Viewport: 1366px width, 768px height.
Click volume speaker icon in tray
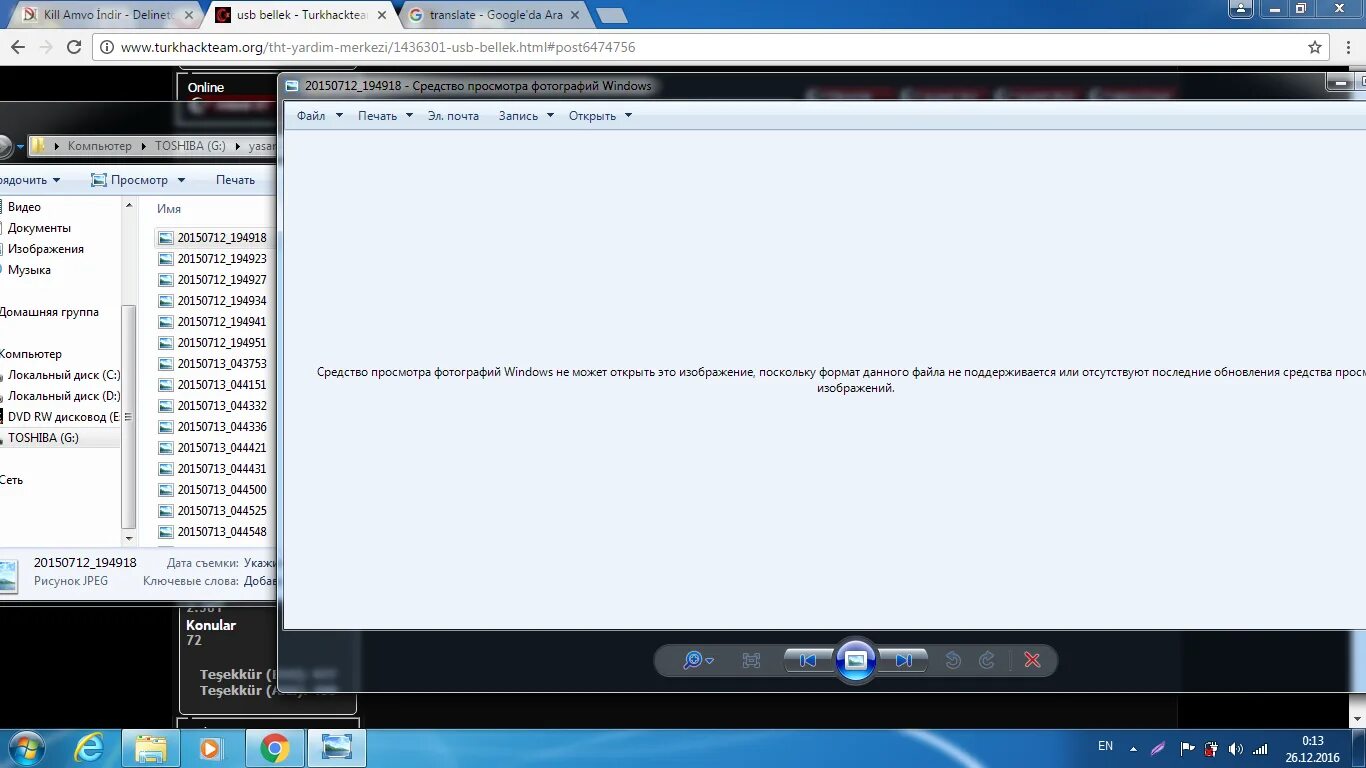pyautogui.click(x=1236, y=748)
